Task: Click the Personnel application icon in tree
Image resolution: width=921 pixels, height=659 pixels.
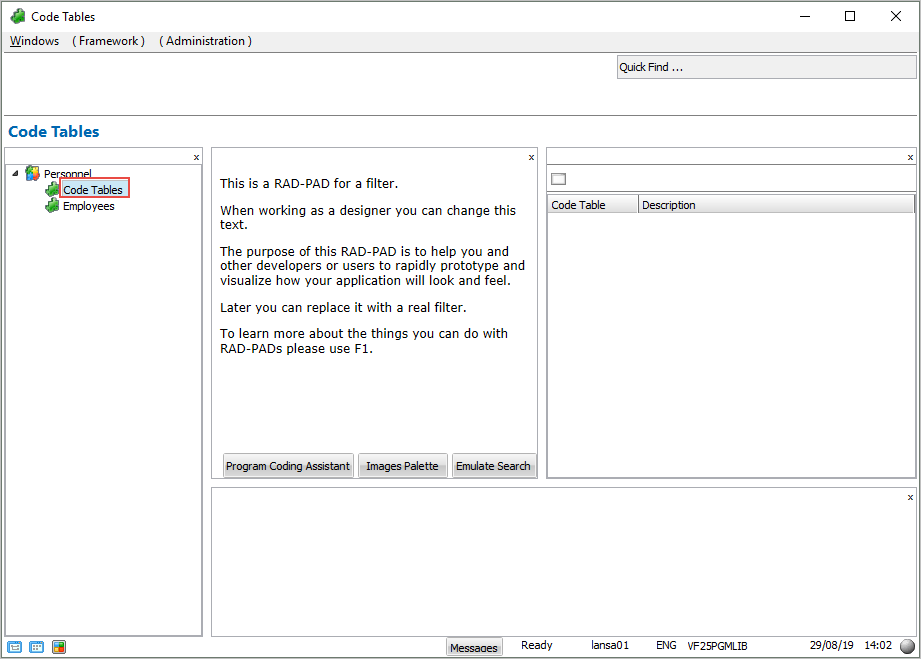Action: pos(32,173)
